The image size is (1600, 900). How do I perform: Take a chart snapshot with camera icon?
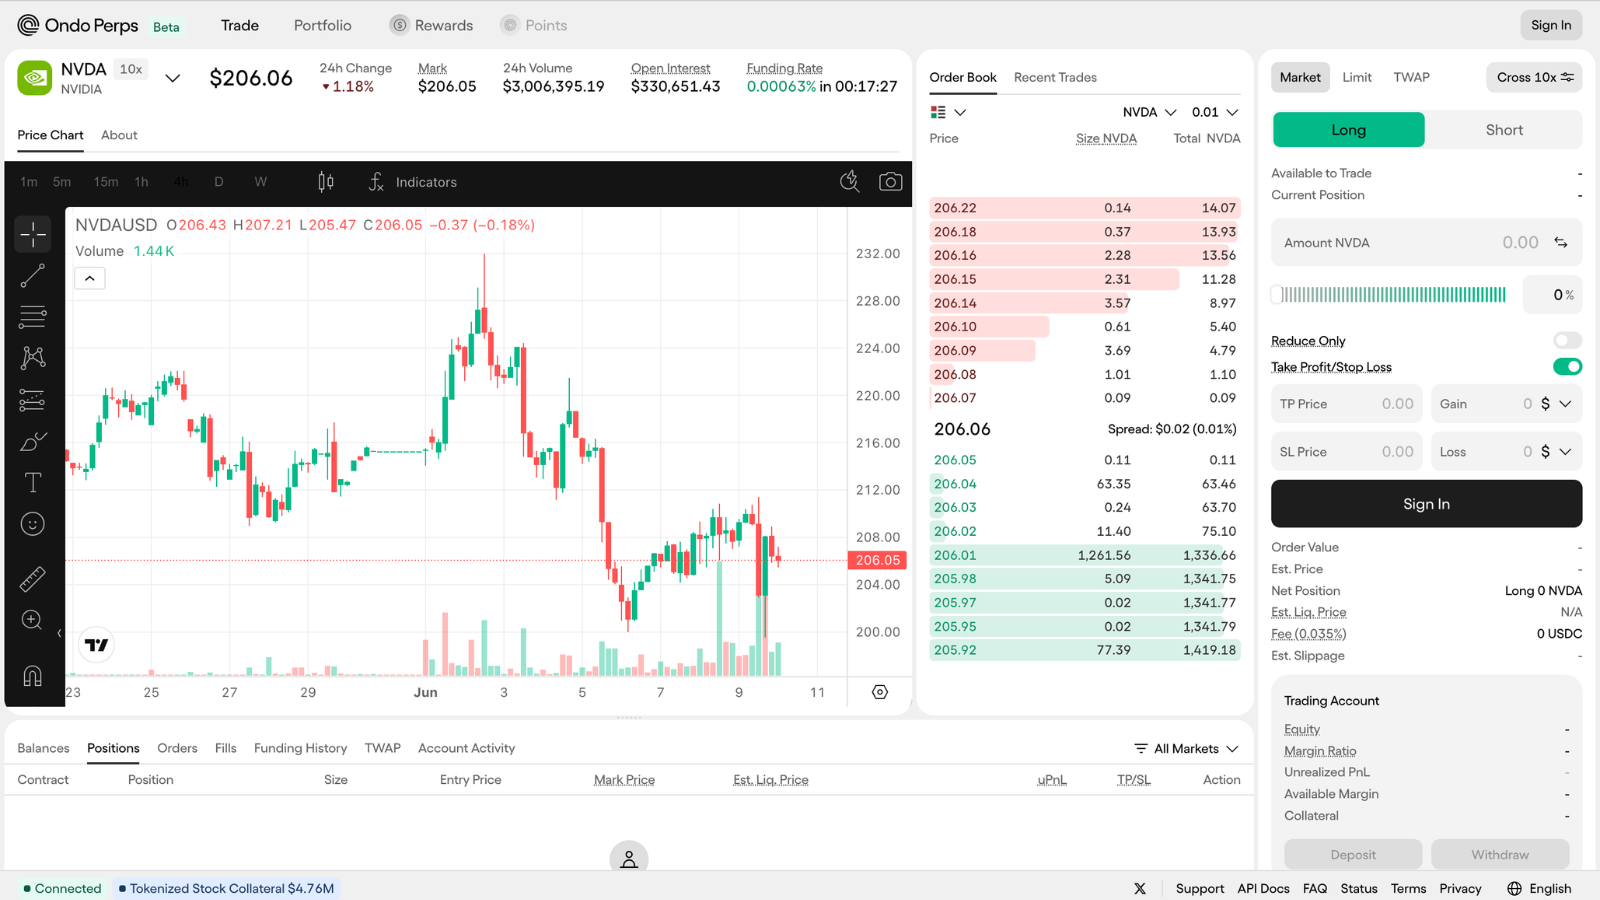click(x=890, y=182)
